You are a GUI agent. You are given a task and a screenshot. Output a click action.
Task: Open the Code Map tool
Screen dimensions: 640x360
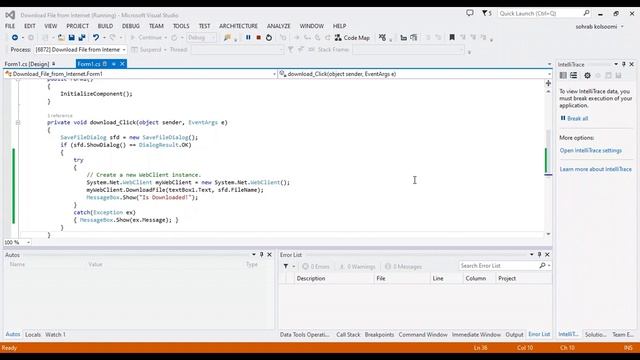tap(352, 38)
